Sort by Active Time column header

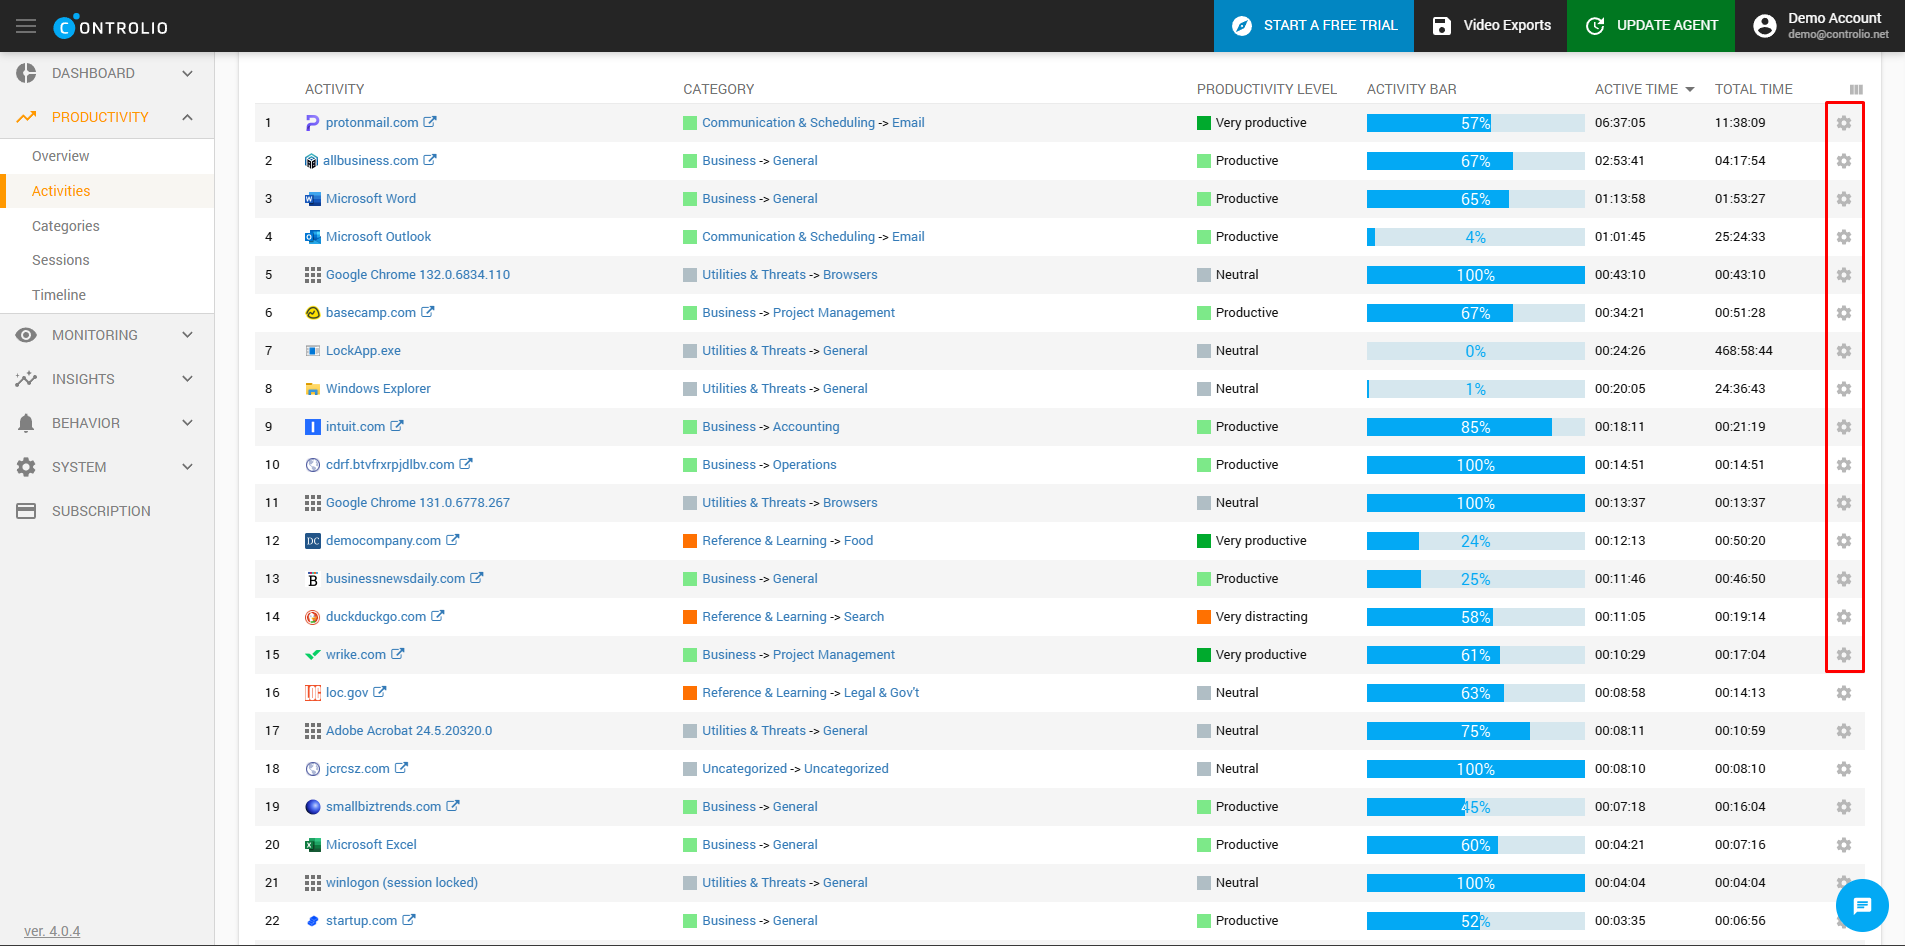1636,89
